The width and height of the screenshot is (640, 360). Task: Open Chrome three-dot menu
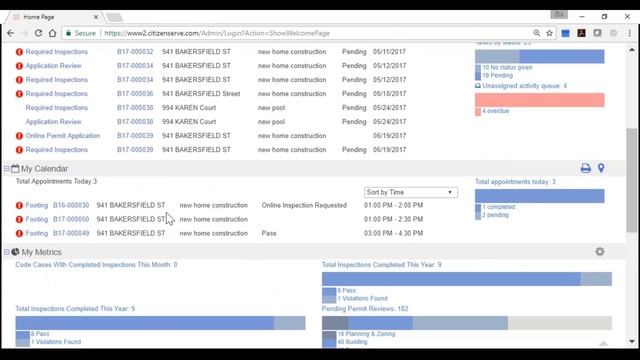629,33
